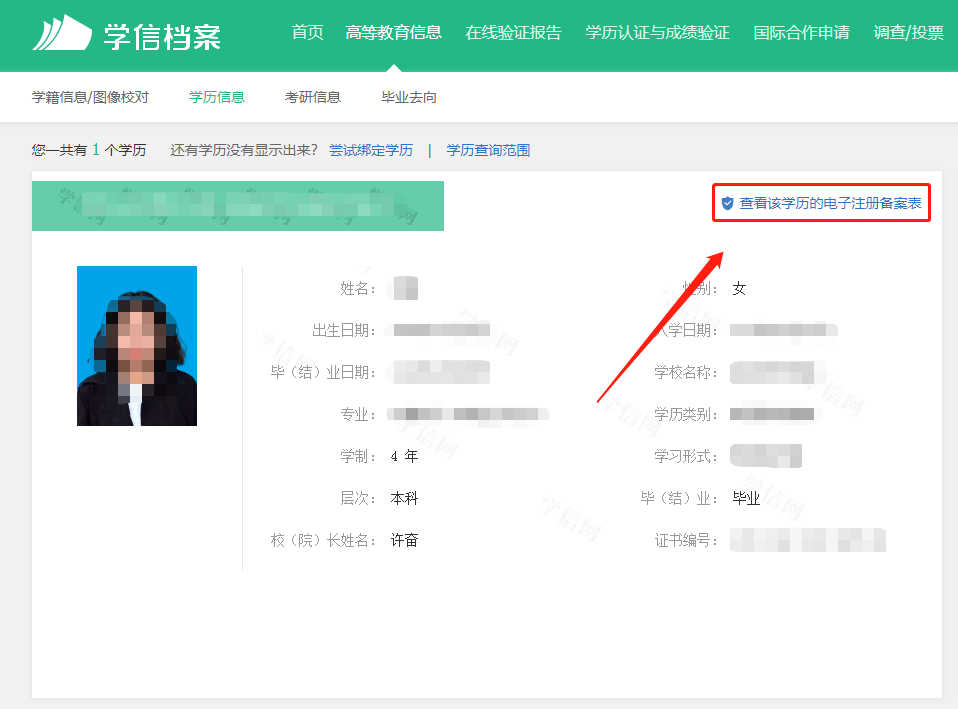958x709 pixels.
Task: Click the blurred ID photo thumbnail
Action: pyautogui.click(x=137, y=346)
